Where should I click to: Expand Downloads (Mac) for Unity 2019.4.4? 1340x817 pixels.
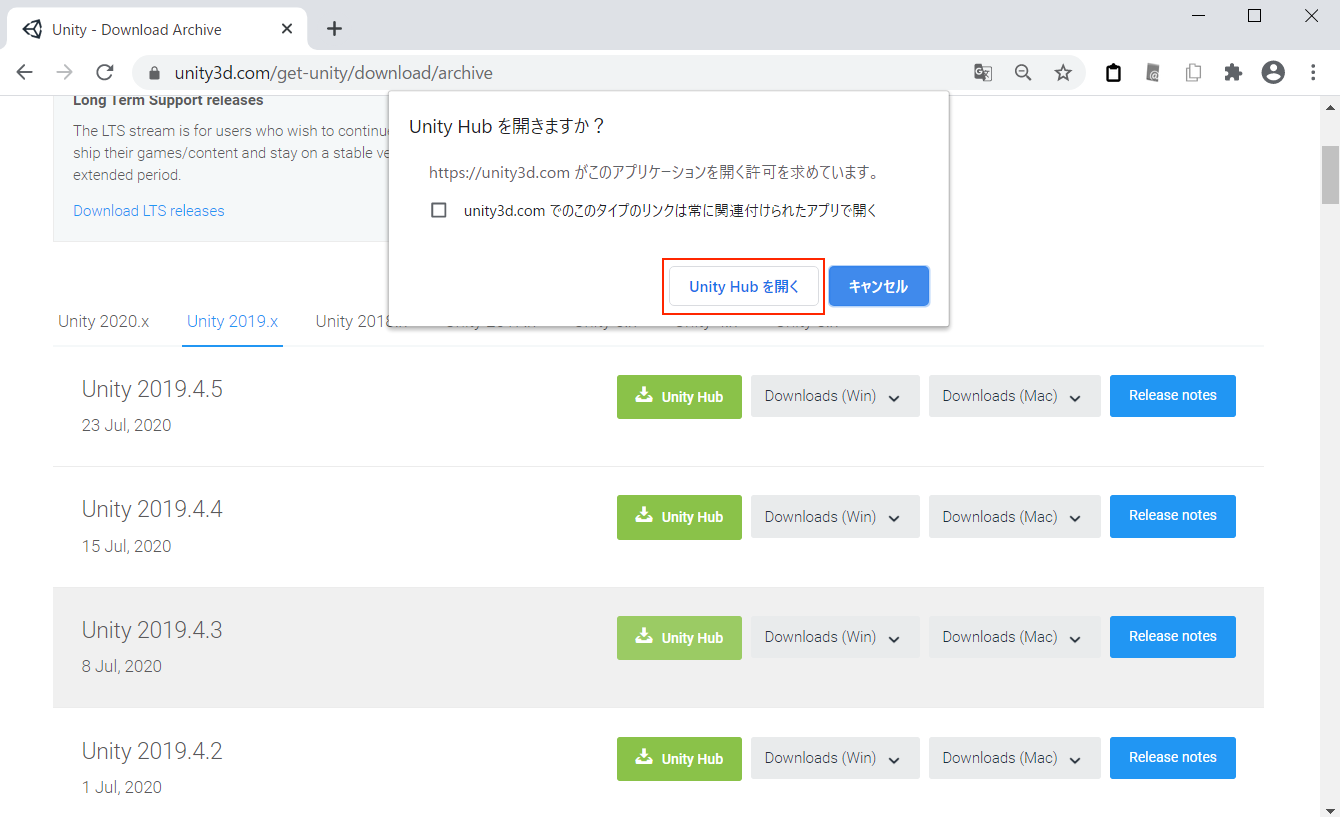1014,517
